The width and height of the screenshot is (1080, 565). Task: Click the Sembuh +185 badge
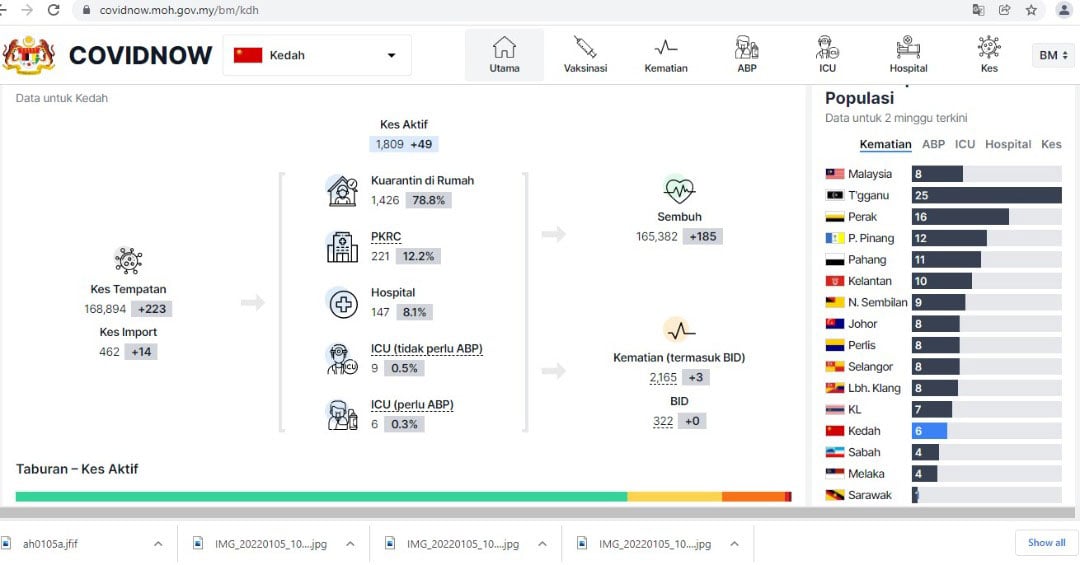[703, 236]
